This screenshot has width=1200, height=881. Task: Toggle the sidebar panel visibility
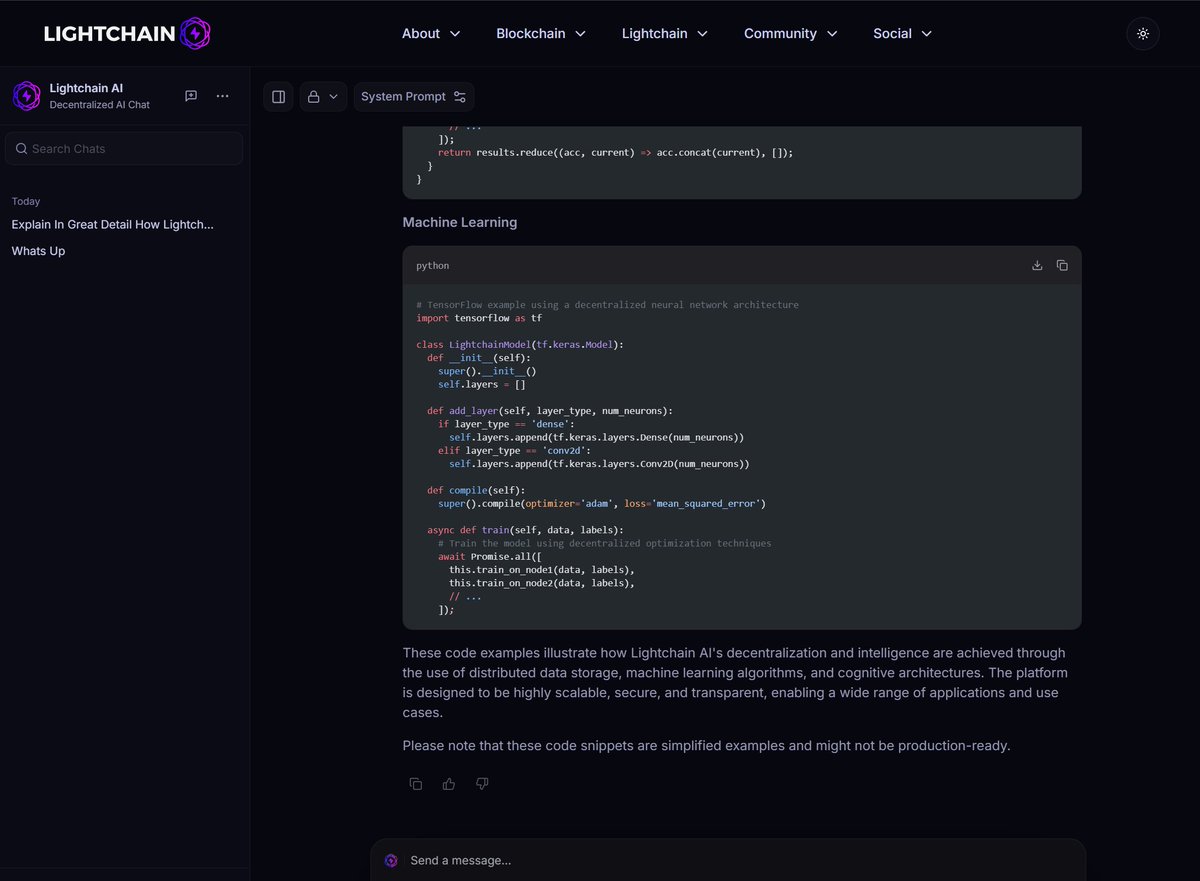(279, 97)
